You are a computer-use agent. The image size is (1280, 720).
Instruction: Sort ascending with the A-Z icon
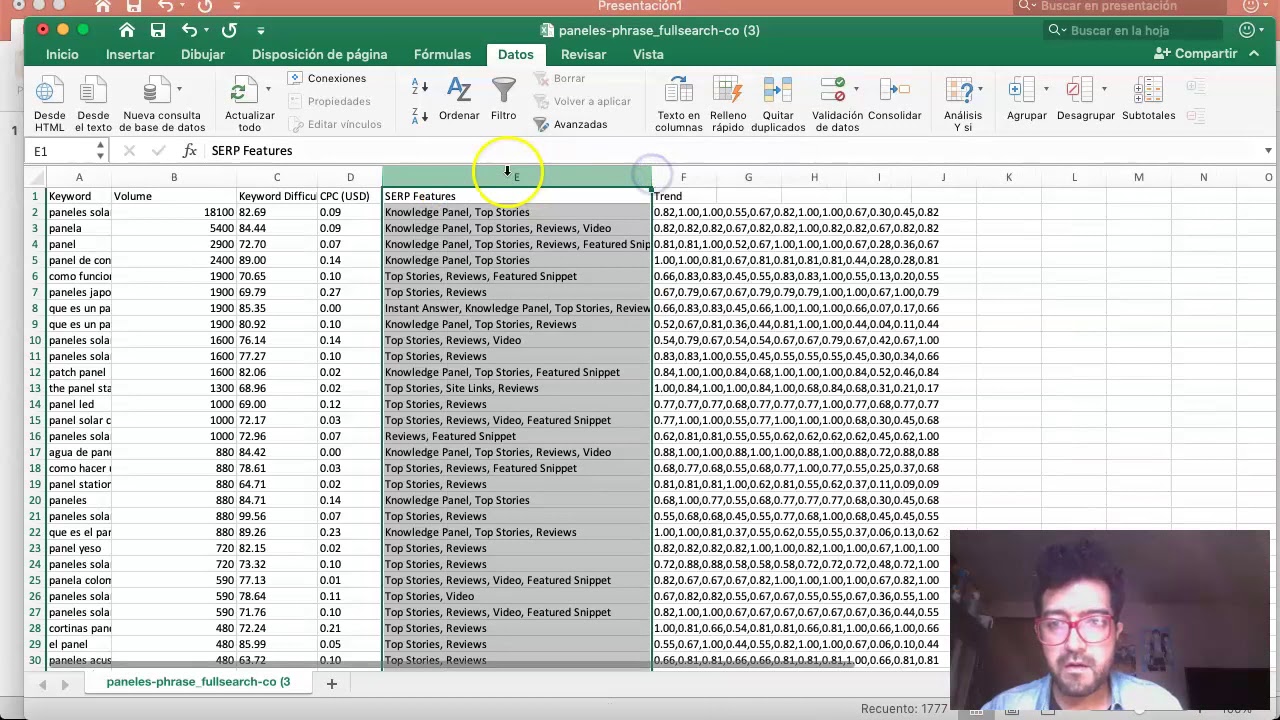420,89
